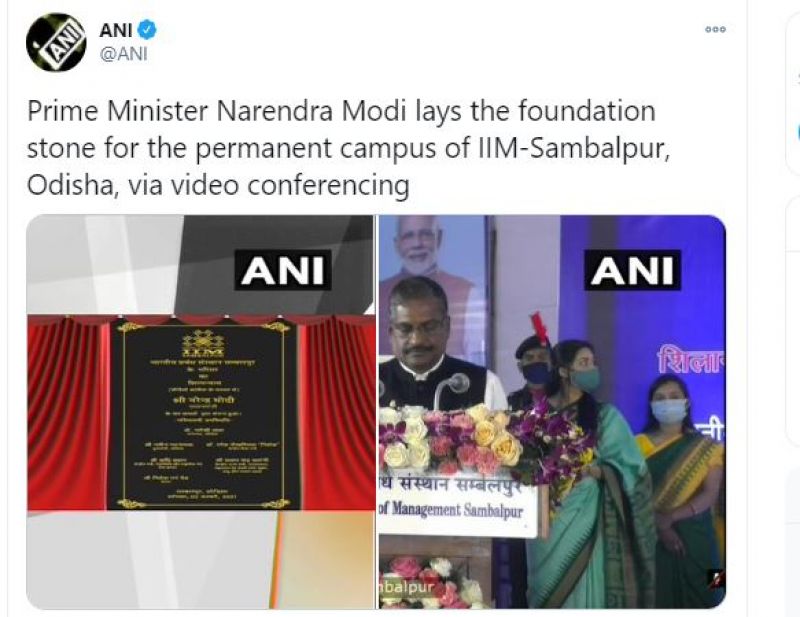The height and width of the screenshot is (617, 800).
Task: Open the ANI display name link
Action: click(116, 30)
